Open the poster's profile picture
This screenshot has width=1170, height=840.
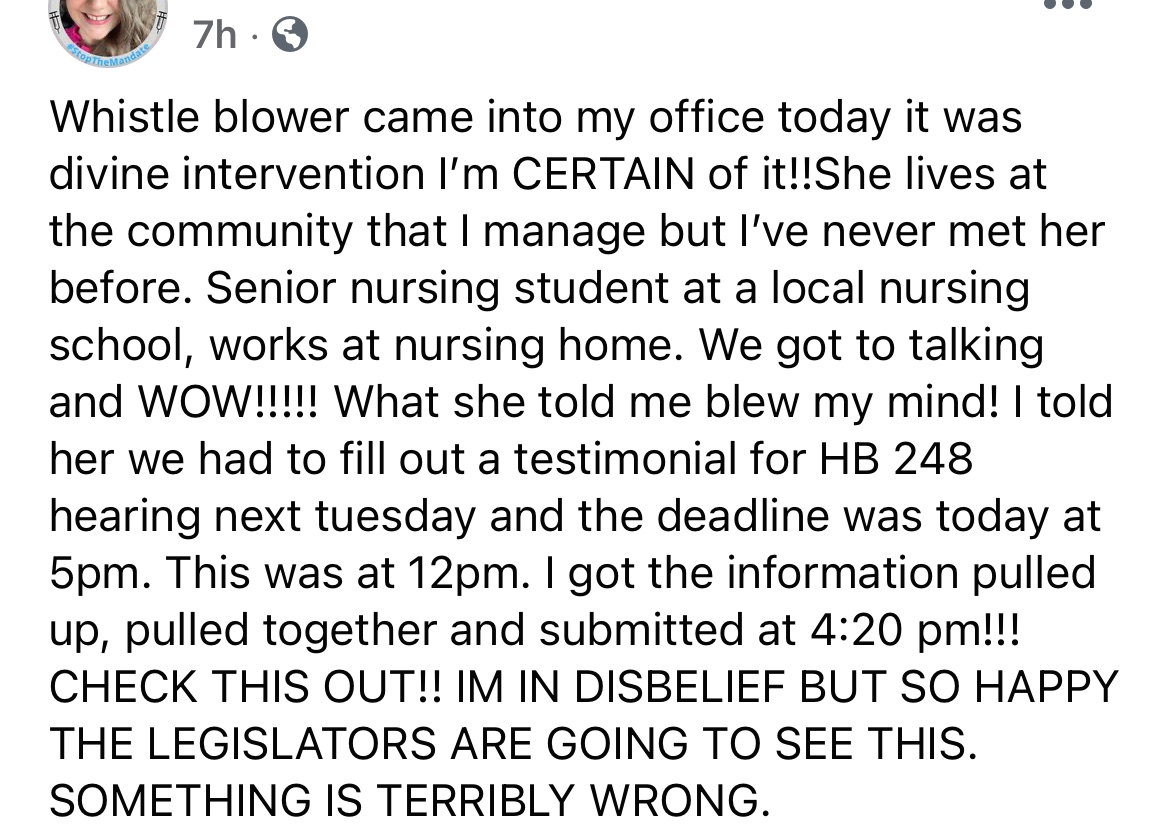tap(107, 30)
